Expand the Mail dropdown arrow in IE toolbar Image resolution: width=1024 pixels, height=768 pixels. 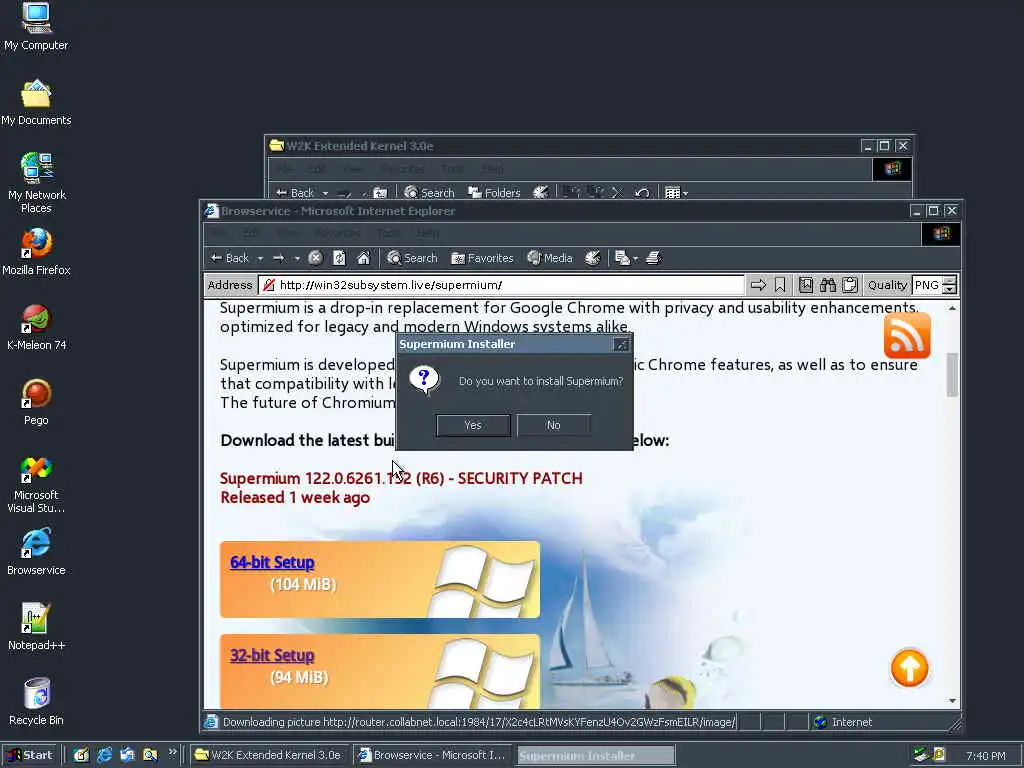tap(635, 259)
